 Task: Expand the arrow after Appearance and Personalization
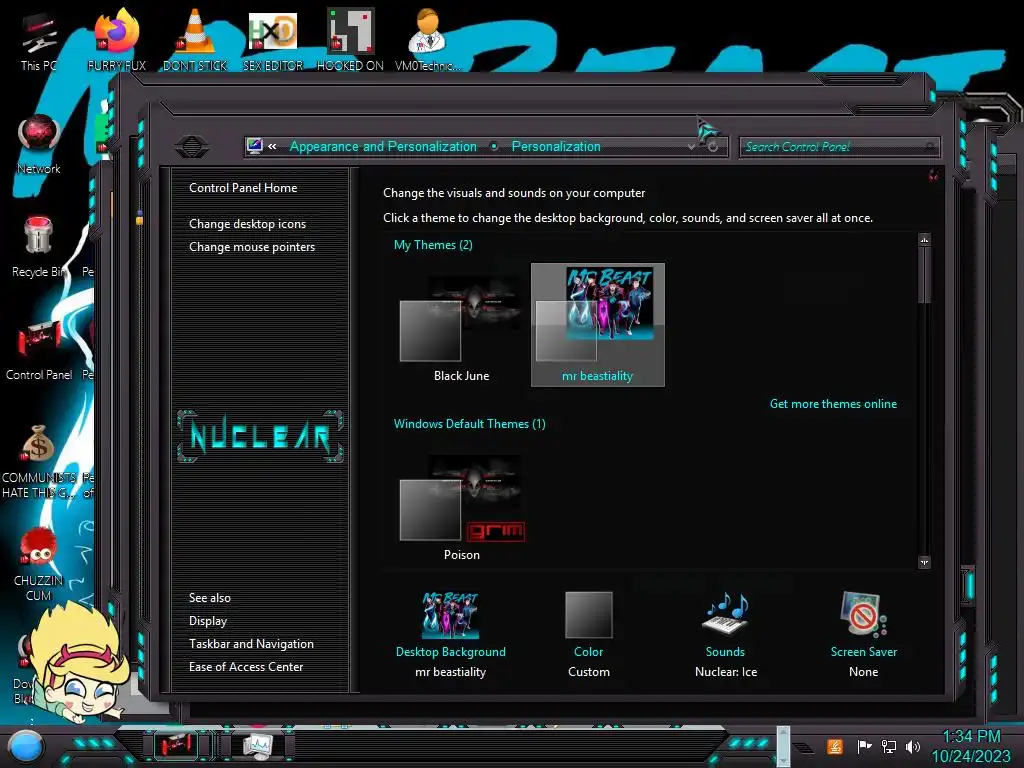pyautogui.click(x=494, y=146)
